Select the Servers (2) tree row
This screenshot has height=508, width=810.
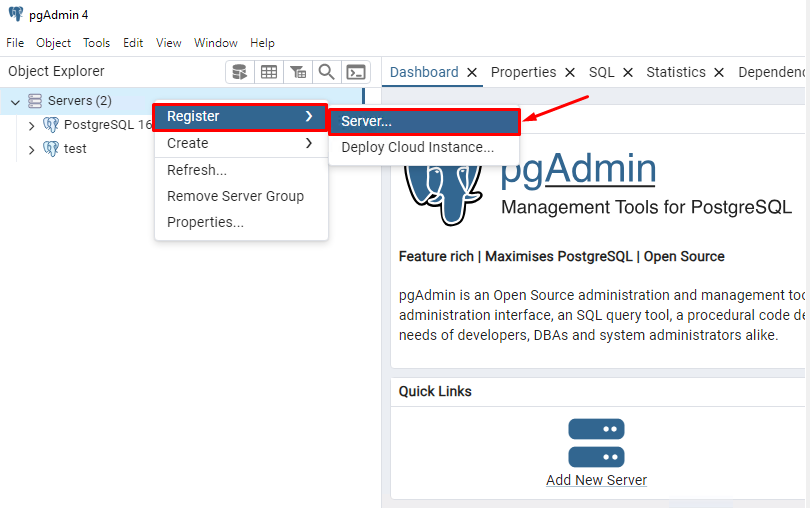(x=181, y=101)
